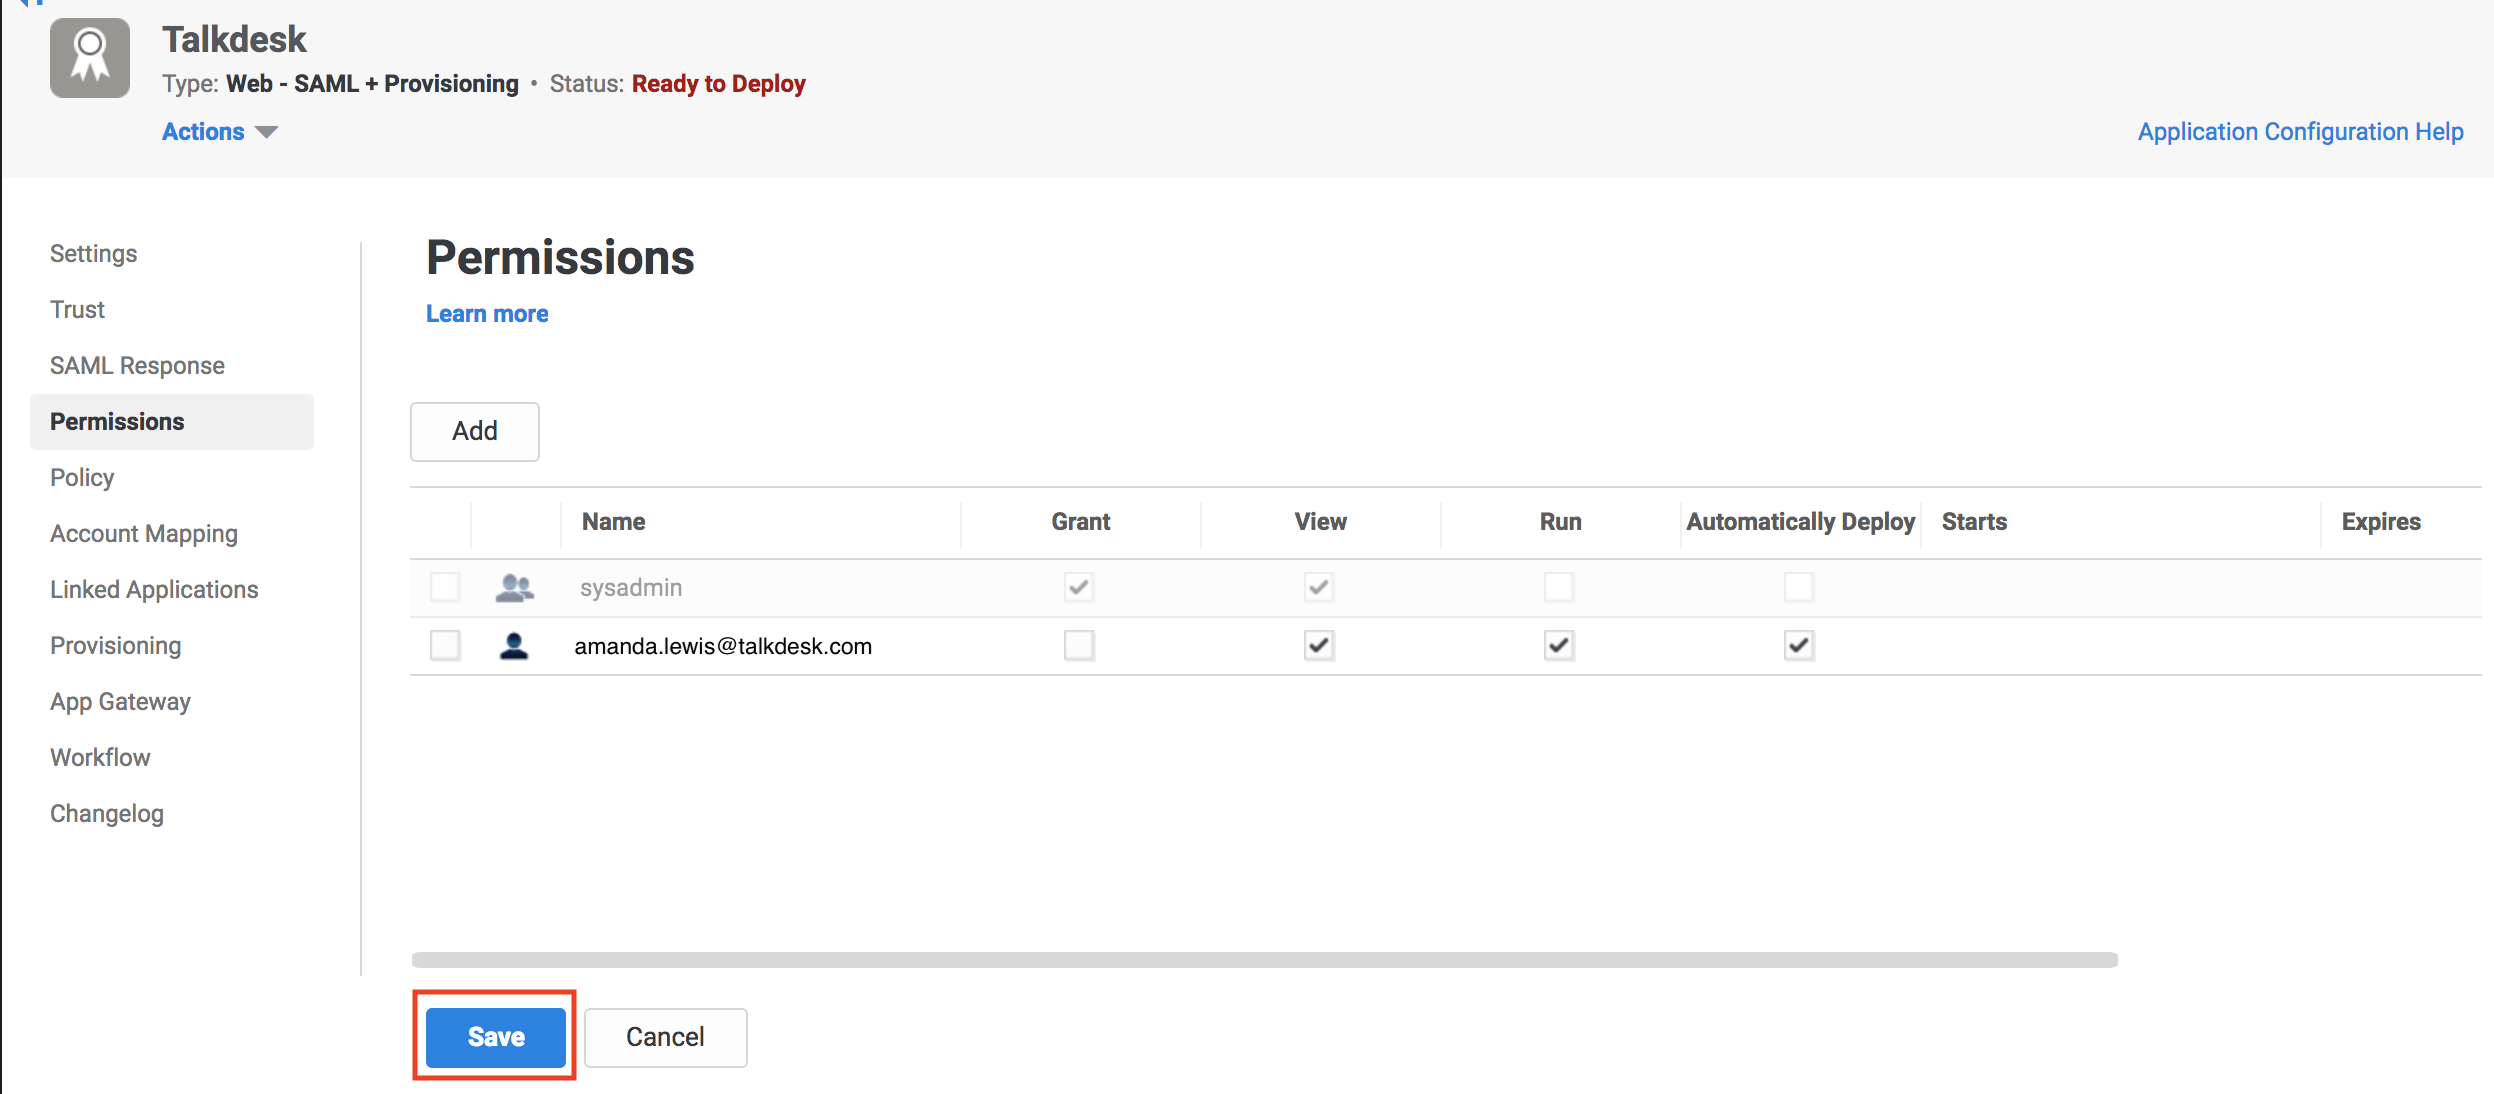The width and height of the screenshot is (2494, 1094).
Task: Click the Name column header
Action: pyautogui.click(x=614, y=522)
